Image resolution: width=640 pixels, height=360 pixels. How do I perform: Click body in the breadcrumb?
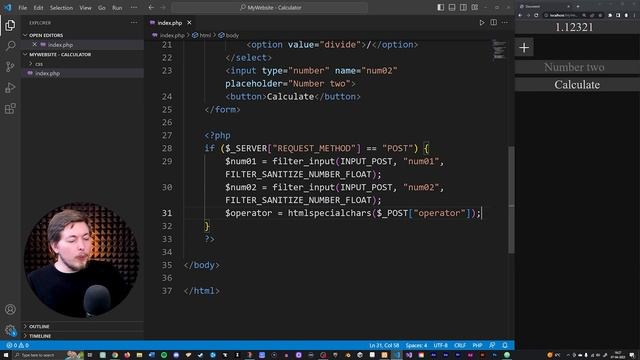coord(229,36)
